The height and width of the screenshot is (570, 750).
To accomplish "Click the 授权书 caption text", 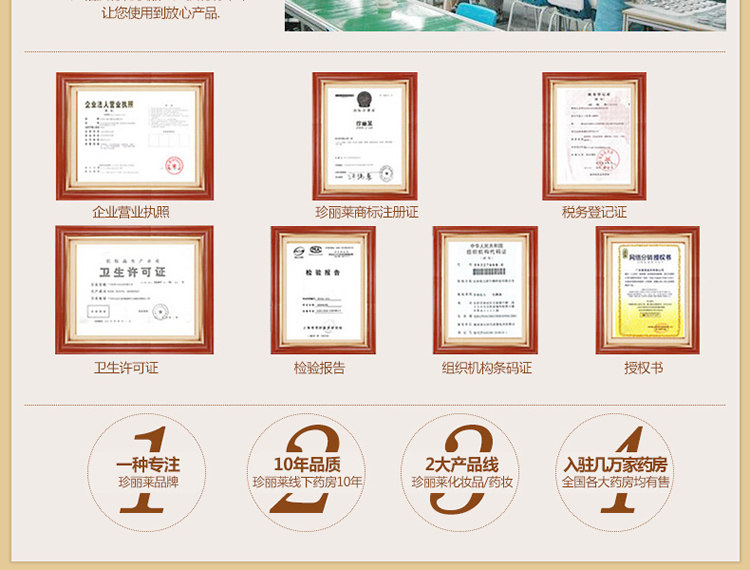I will coord(643,368).
